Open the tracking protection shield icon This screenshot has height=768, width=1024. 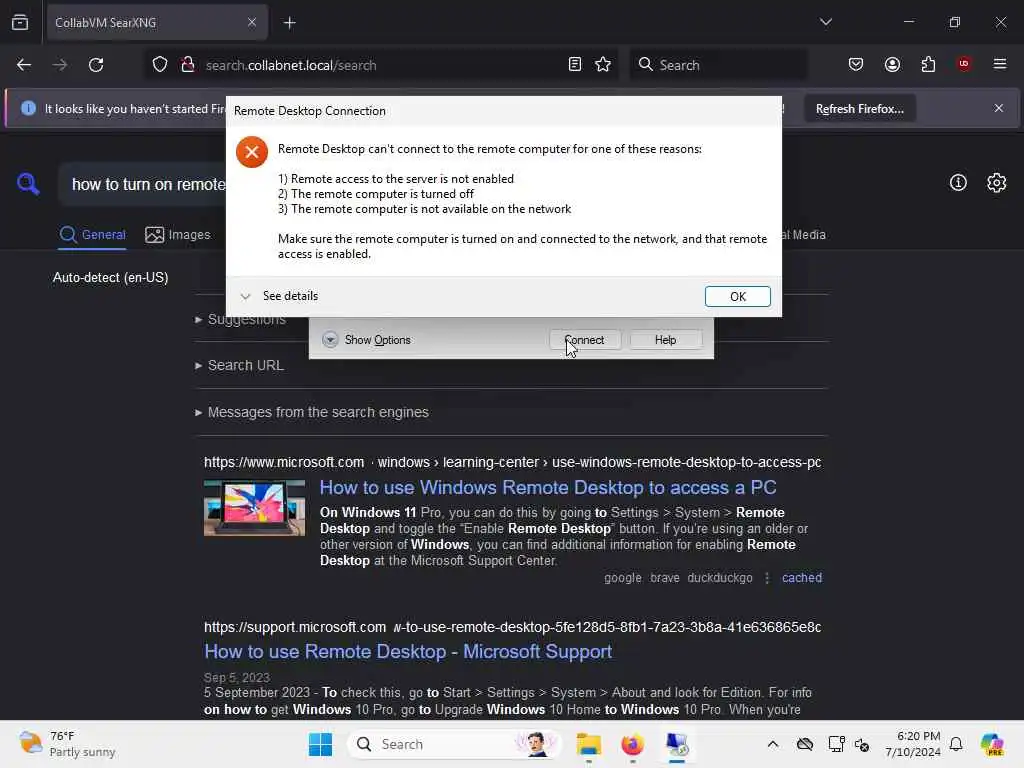[x=159, y=65]
